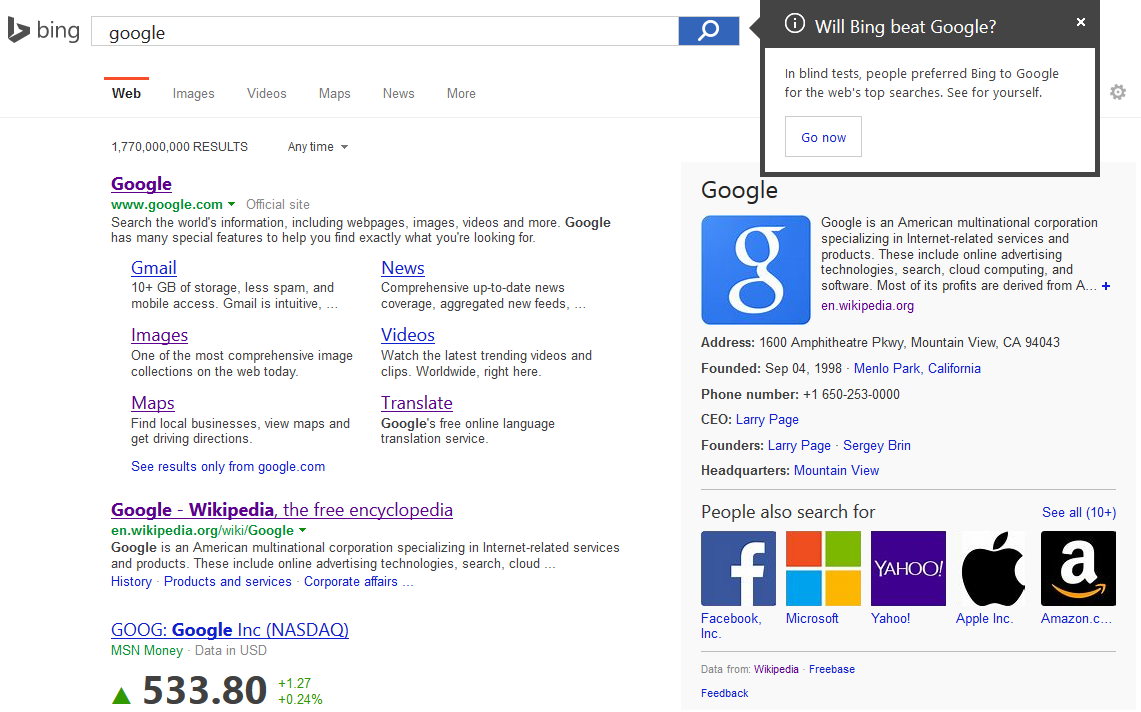Select the Amazon logo thumbnail

click(1078, 568)
